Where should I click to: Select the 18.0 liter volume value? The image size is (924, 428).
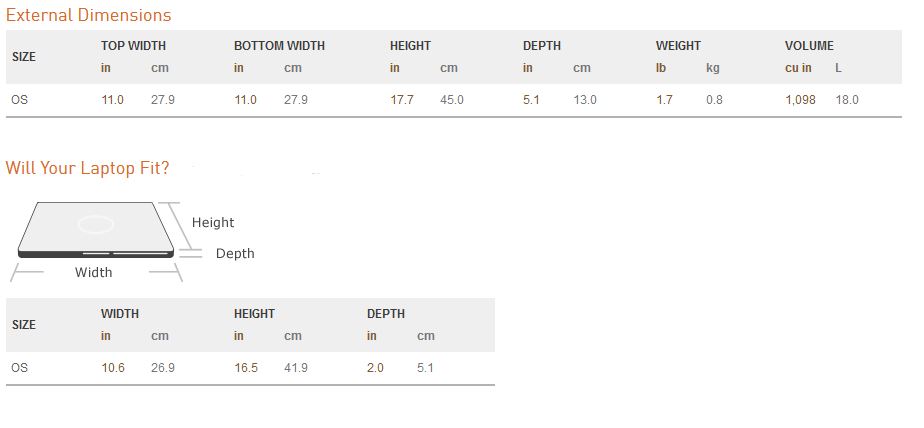[847, 100]
